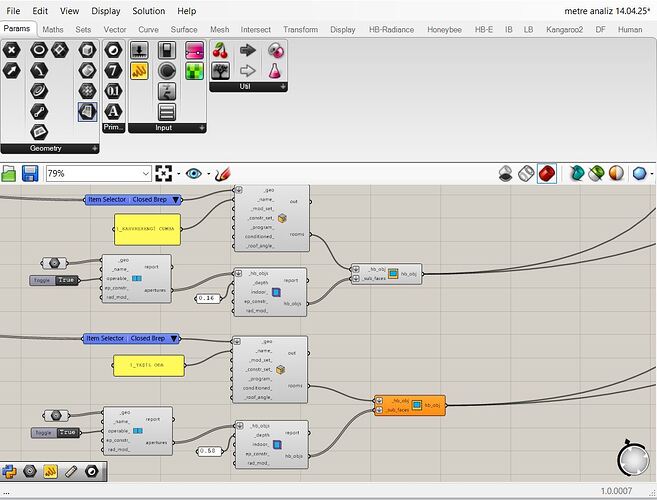Save document with blue floppy icon
This screenshot has width=657, height=500.
pyautogui.click(x=30, y=174)
